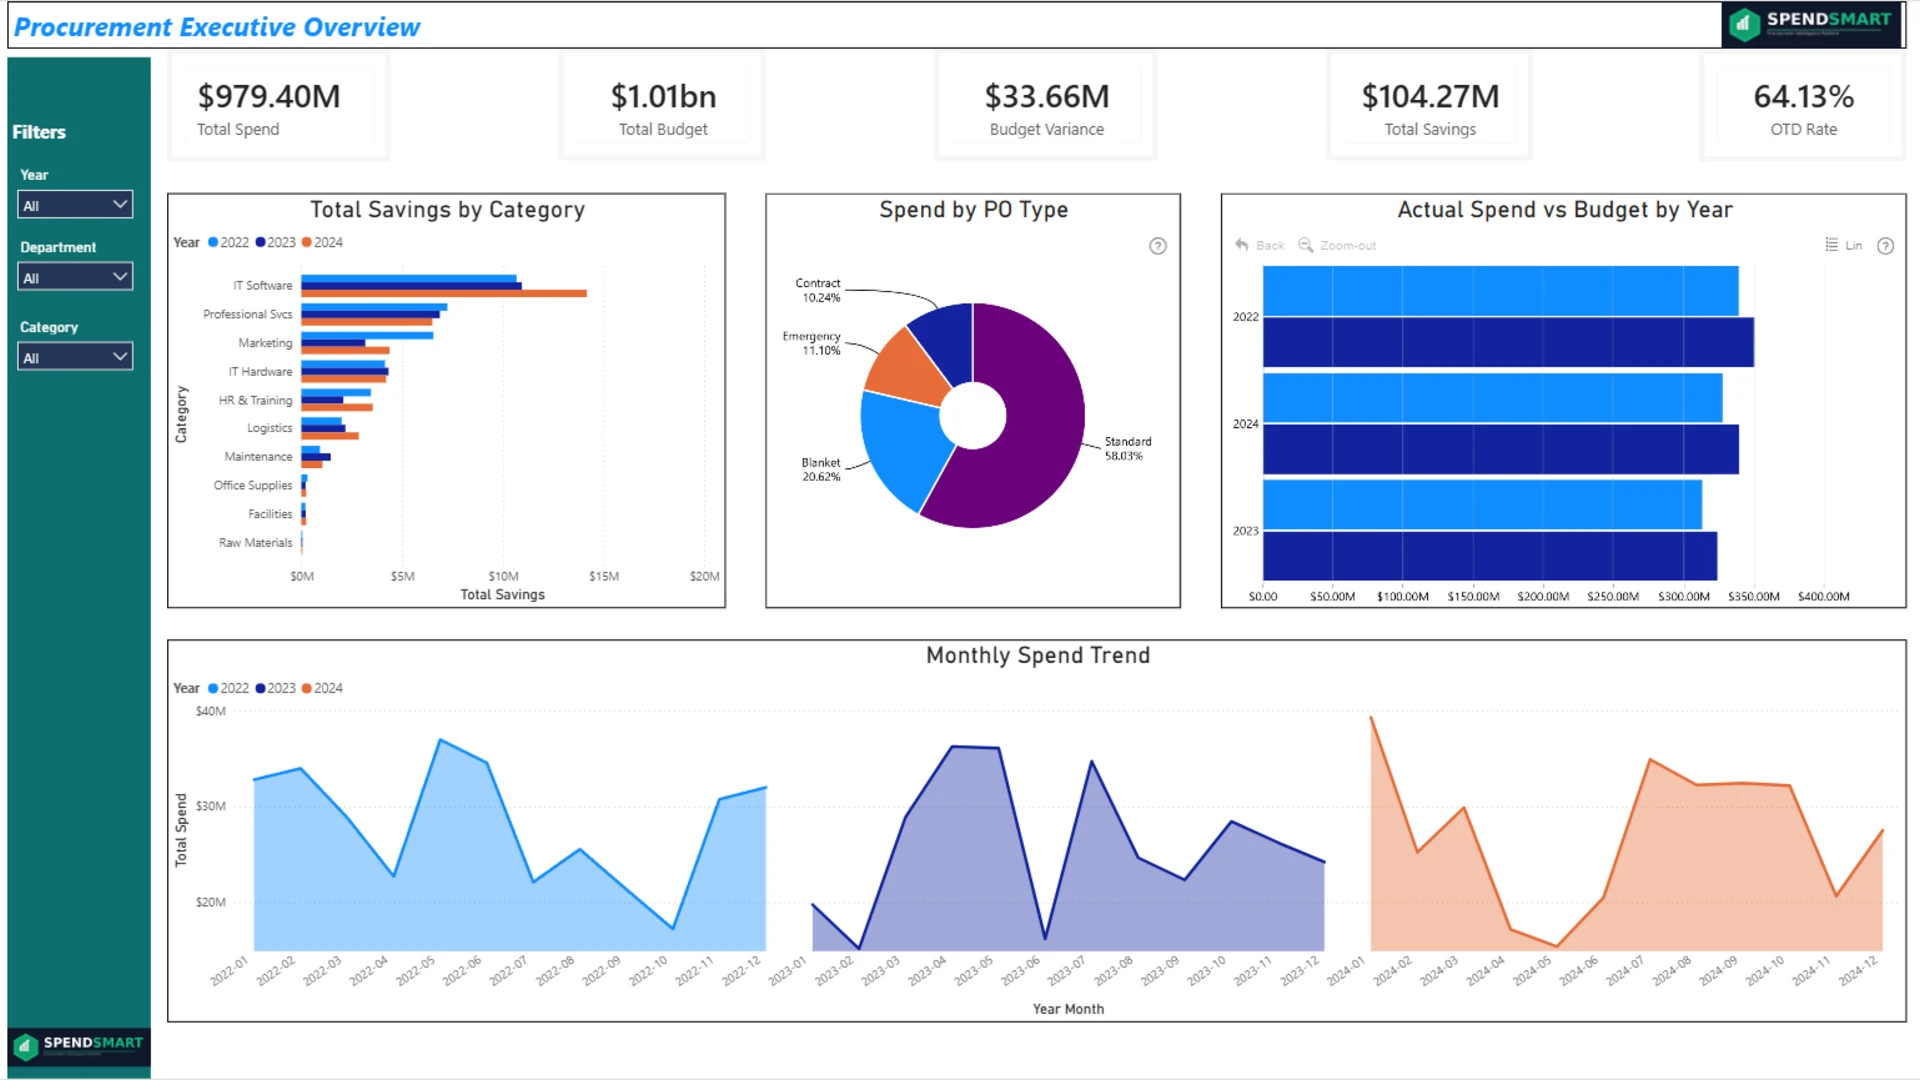Image resolution: width=1920 pixels, height=1080 pixels.
Task: Click the Lin scale label
Action: pyautogui.click(x=1854, y=246)
